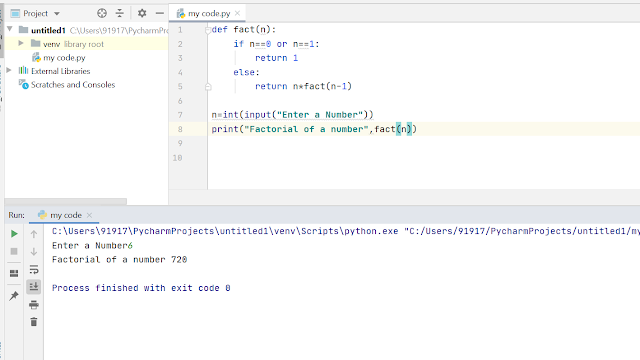The image size is (640, 360).
Task: Toggle Soft-Wrap in Run console
Action: point(34,269)
